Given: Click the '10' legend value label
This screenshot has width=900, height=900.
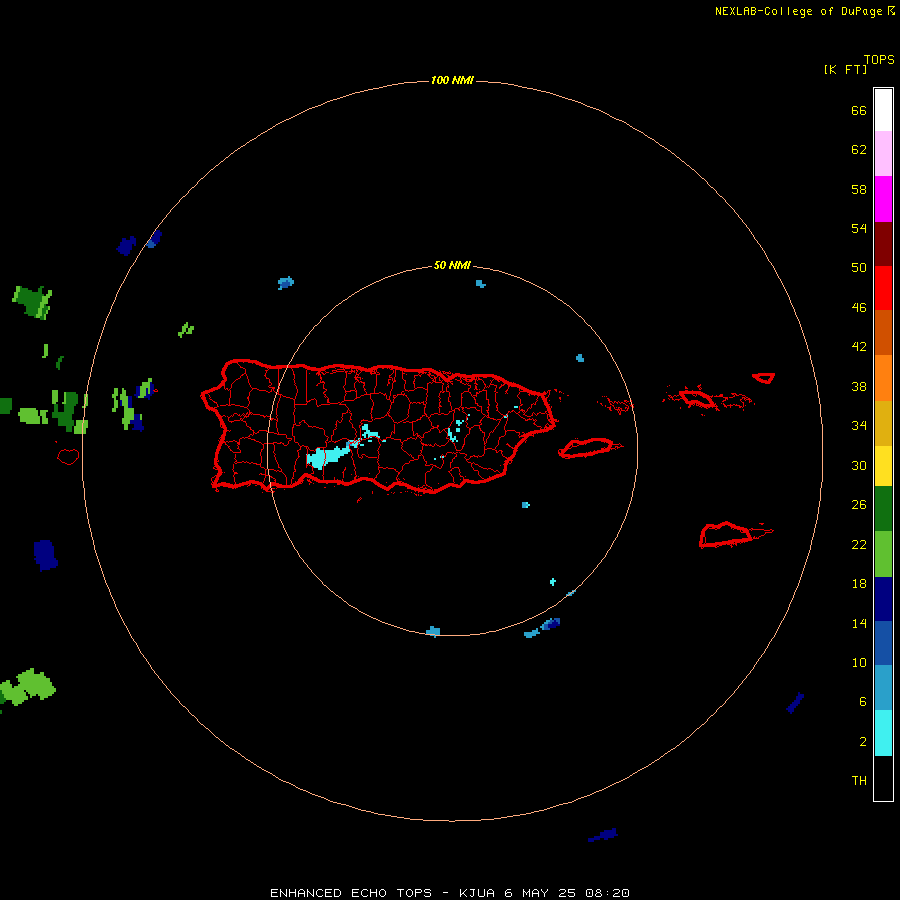Looking at the screenshot, I should (859, 663).
